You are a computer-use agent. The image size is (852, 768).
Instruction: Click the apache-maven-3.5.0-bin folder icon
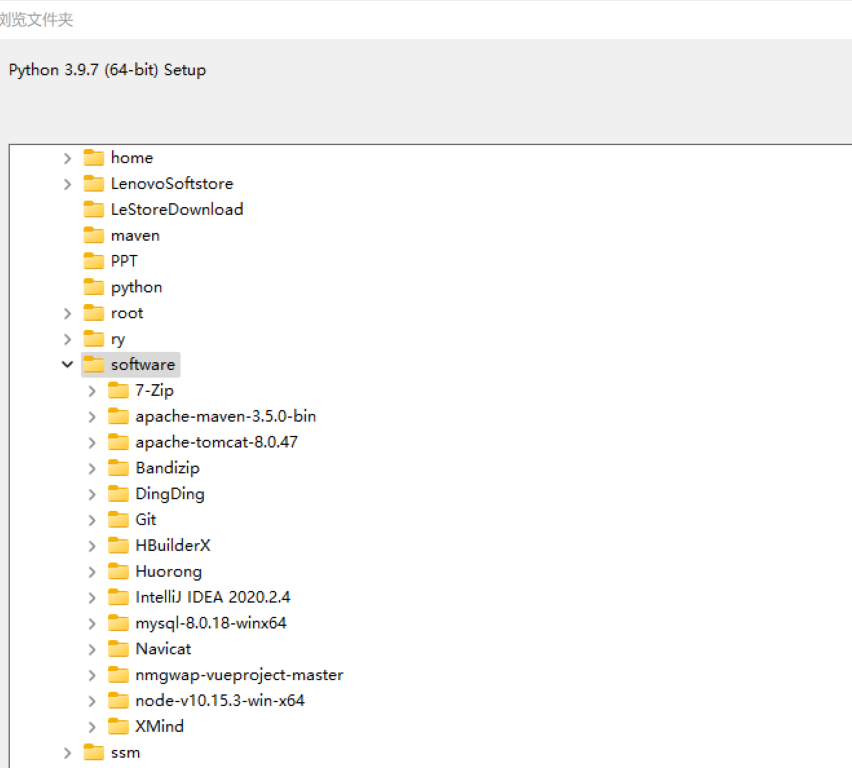pos(118,416)
